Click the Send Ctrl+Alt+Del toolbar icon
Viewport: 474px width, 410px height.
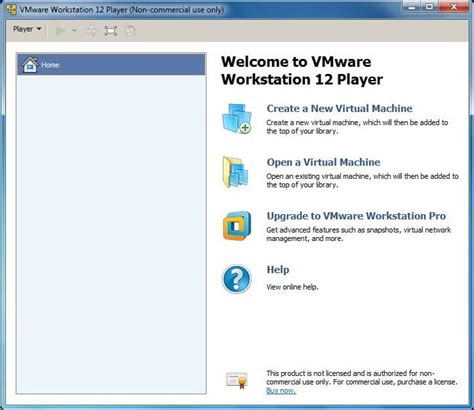(91, 31)
